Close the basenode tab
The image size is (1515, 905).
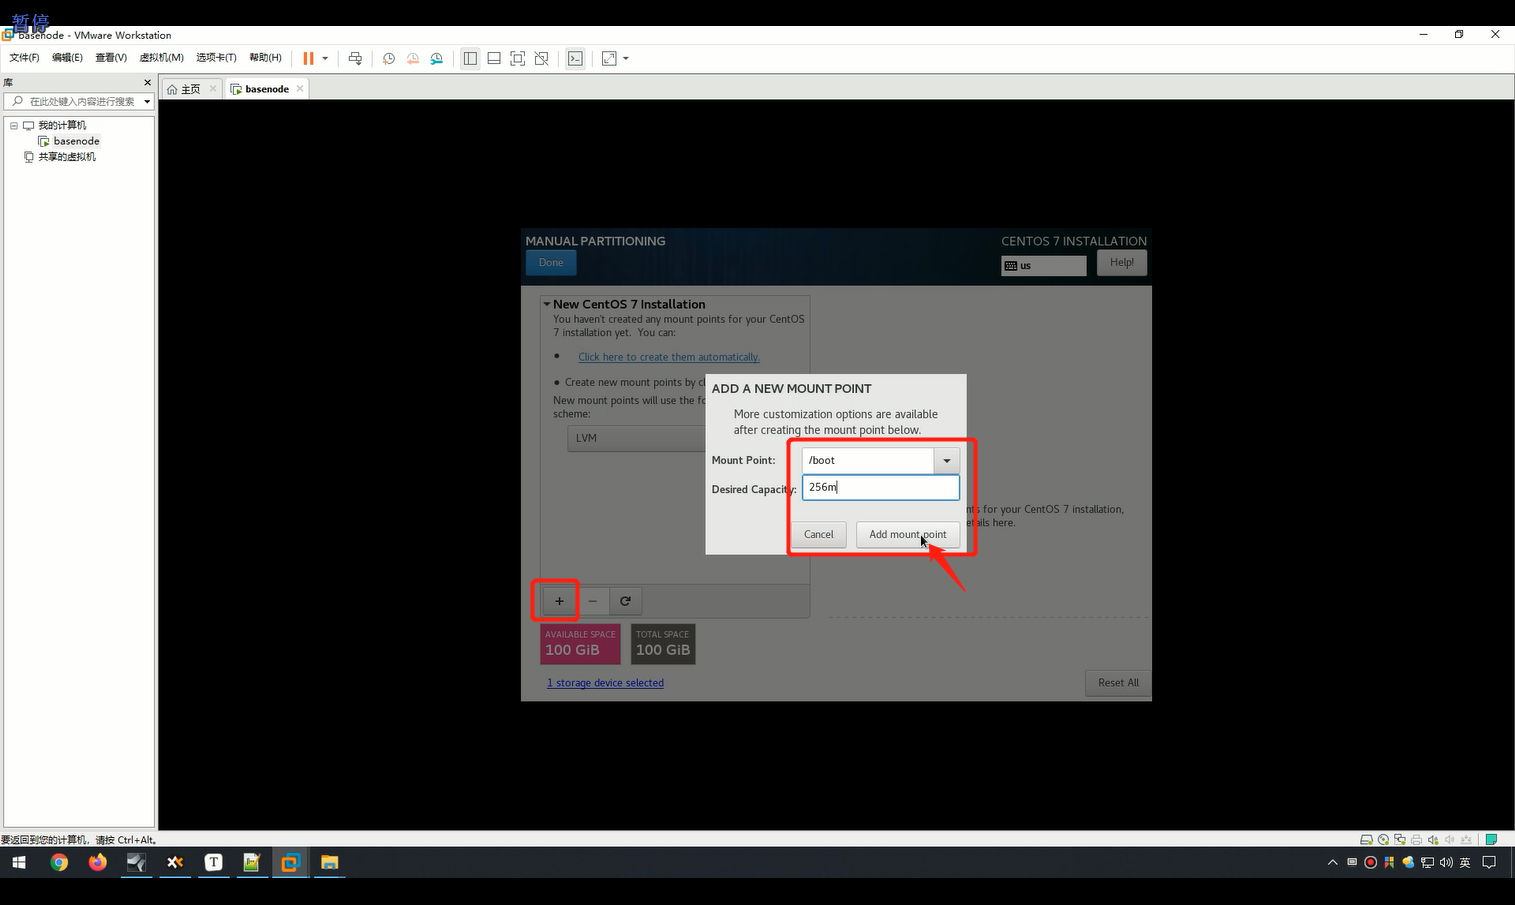point(300,89)
